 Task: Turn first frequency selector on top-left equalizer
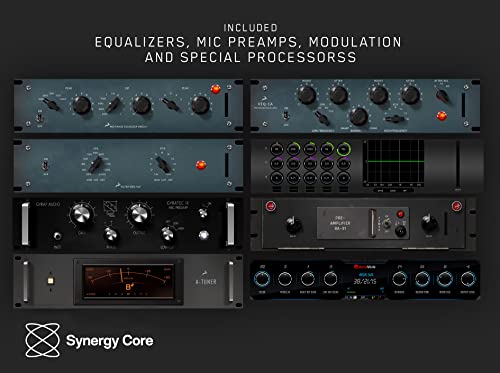point(52,104)
